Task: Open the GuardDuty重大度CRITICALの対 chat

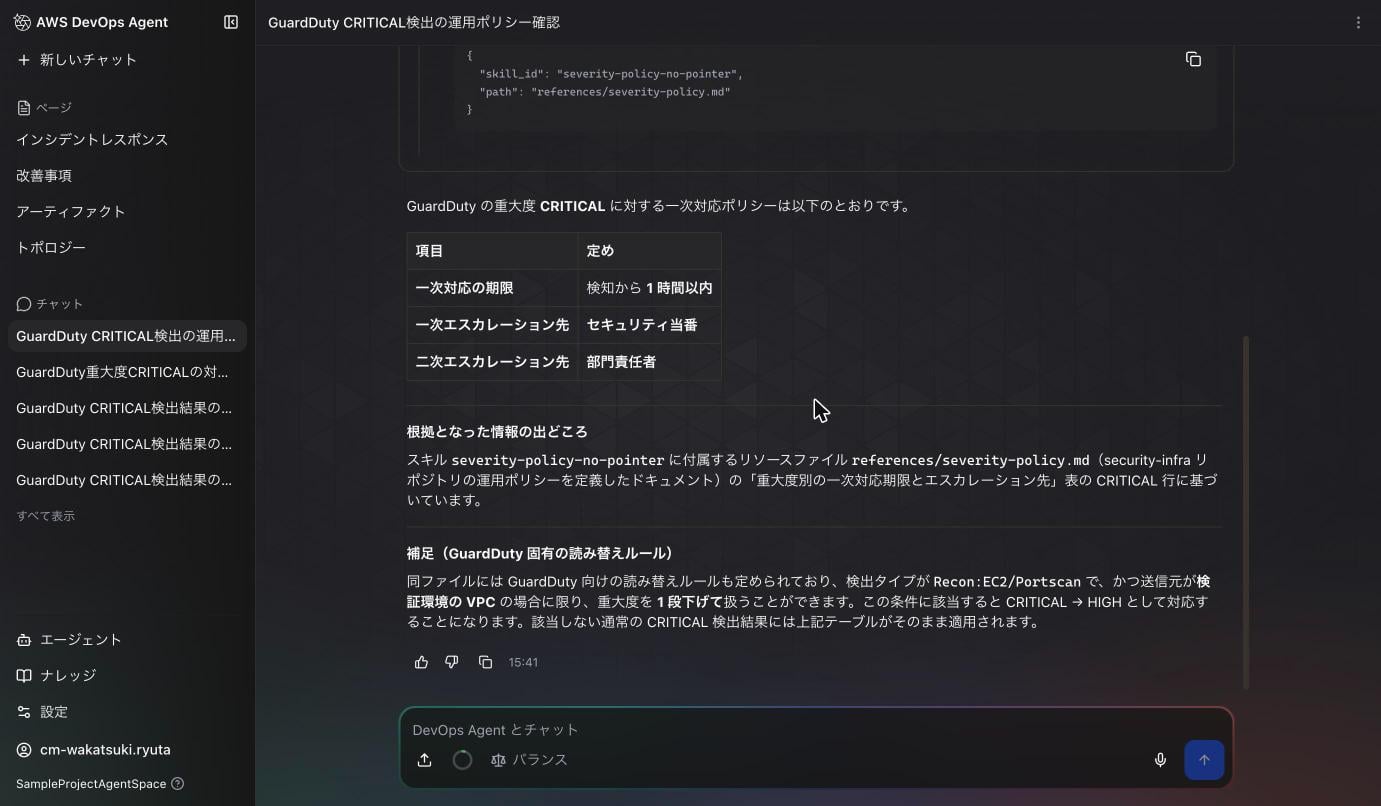Action: click(127, 372)
